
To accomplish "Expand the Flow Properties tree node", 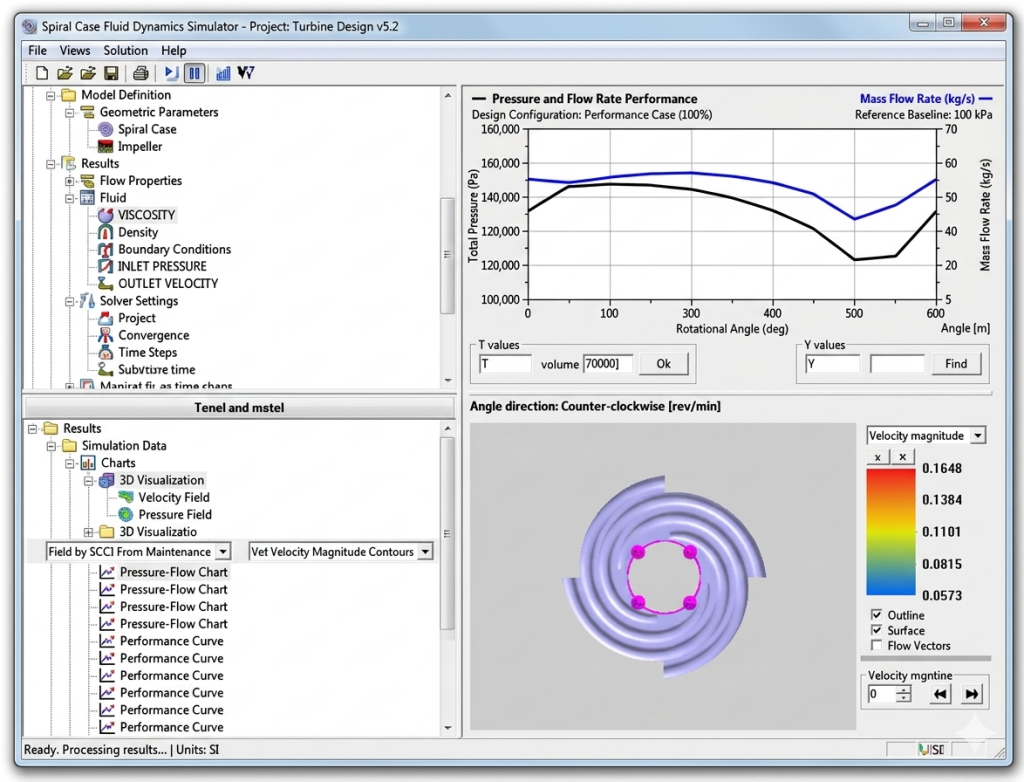I will point(70,181).
